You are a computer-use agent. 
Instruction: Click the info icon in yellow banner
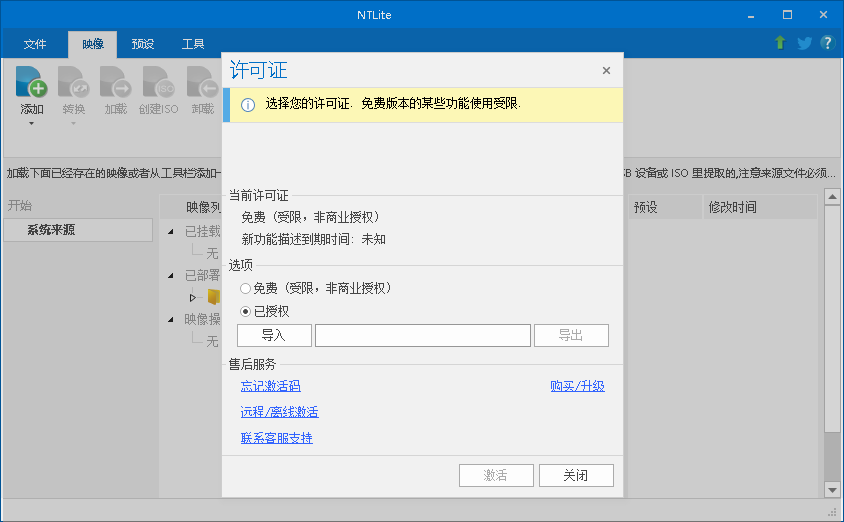point(248,105)
